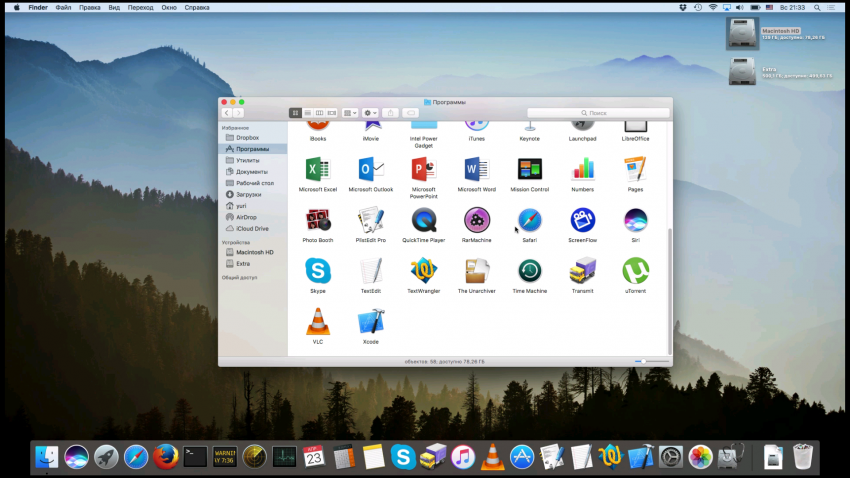Open the Правка menu
The height and width of the screenshot is (478, 850).
point(89,8)
